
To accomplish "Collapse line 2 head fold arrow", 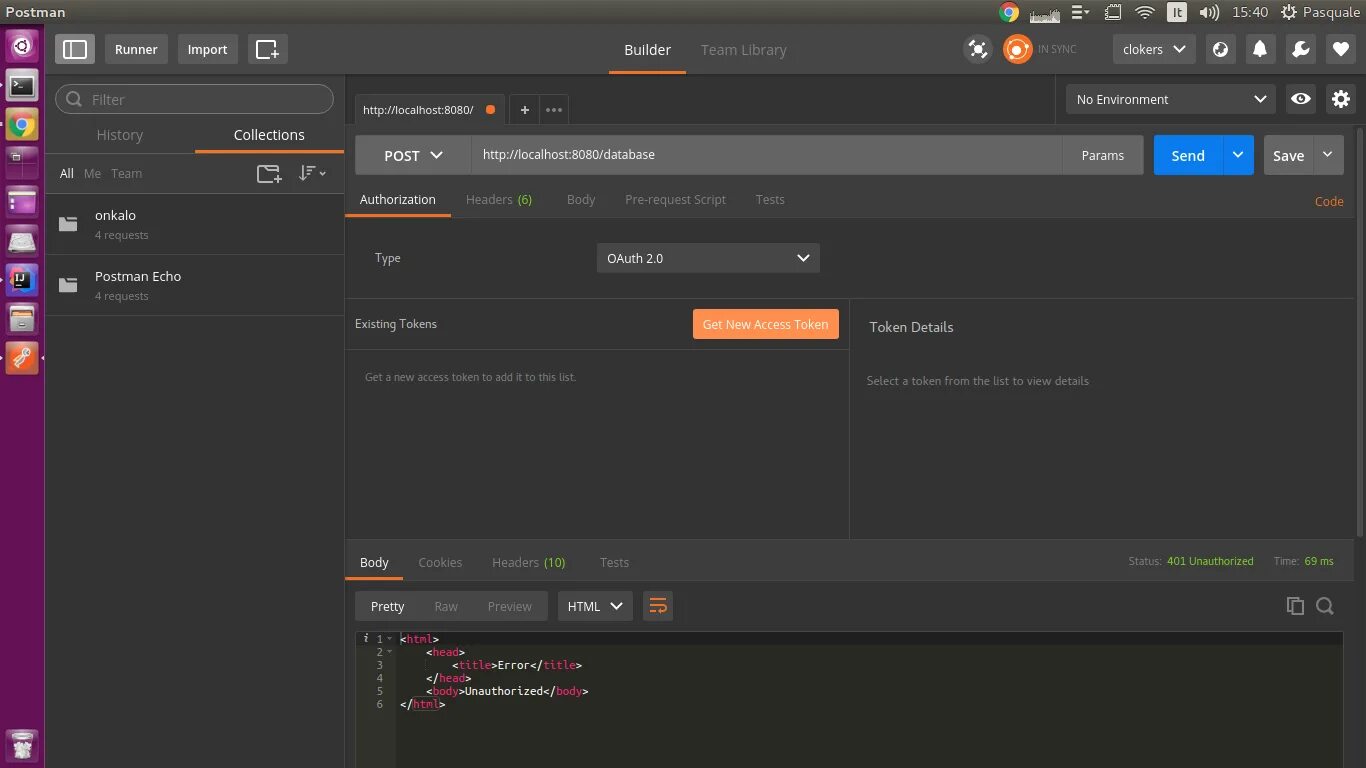I will [390, 652].
